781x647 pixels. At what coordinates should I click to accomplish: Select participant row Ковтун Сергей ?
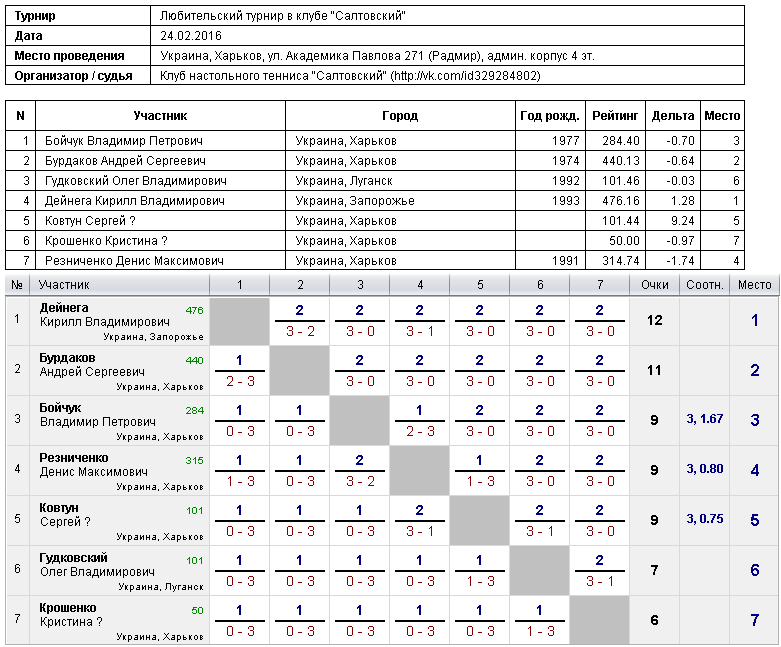coord(375,221)
